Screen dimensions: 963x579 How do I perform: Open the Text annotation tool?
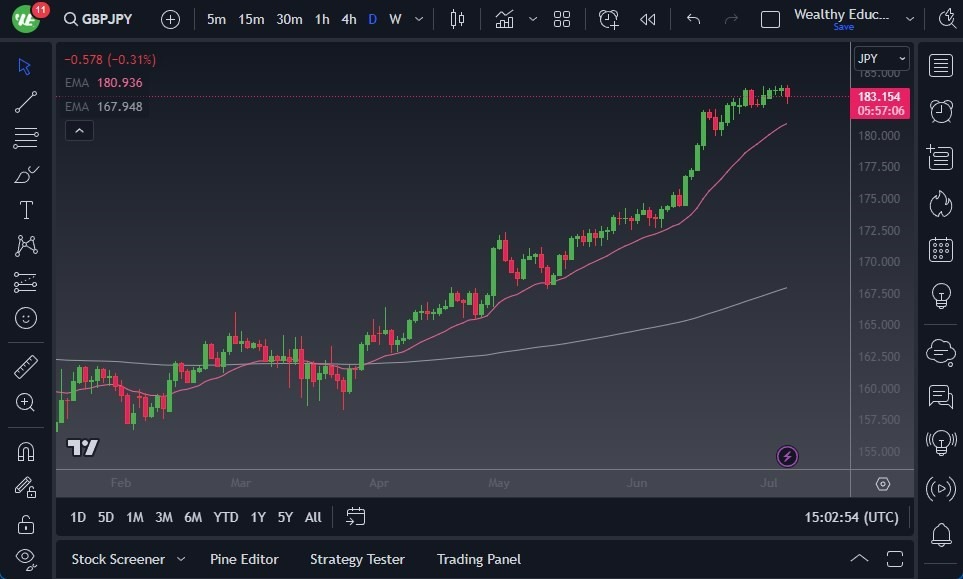[25, 210]
